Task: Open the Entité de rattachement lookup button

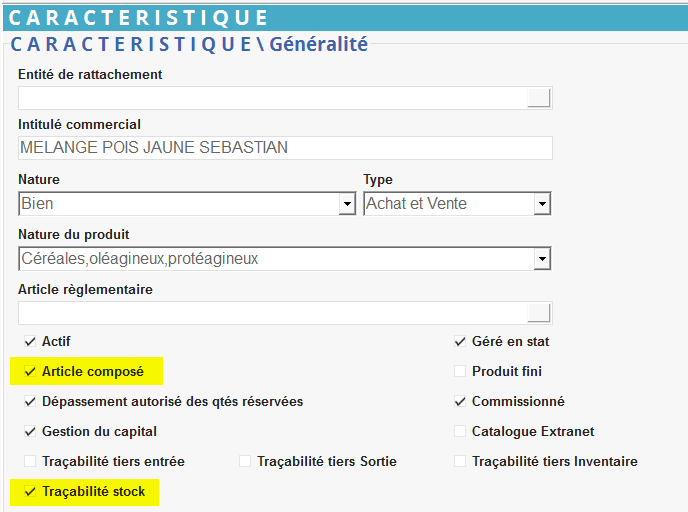Action: pos(539,97)
